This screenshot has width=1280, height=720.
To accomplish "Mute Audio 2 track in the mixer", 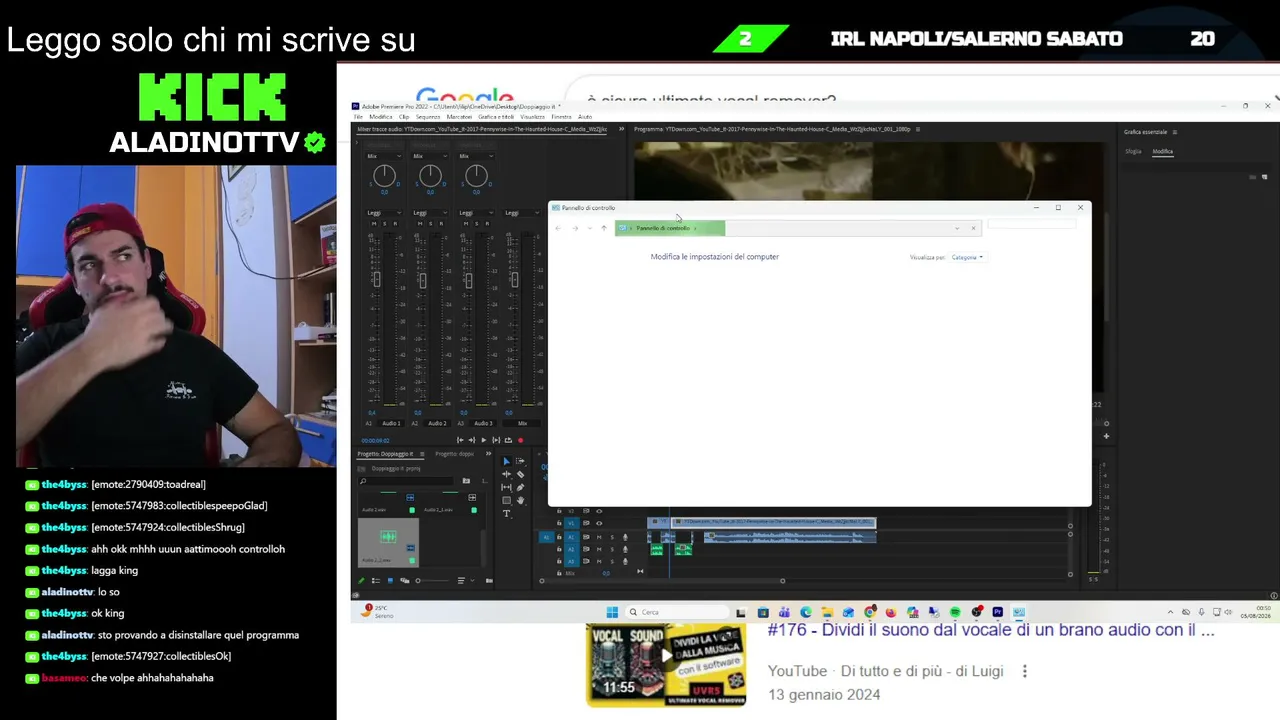I will point(420,223).
